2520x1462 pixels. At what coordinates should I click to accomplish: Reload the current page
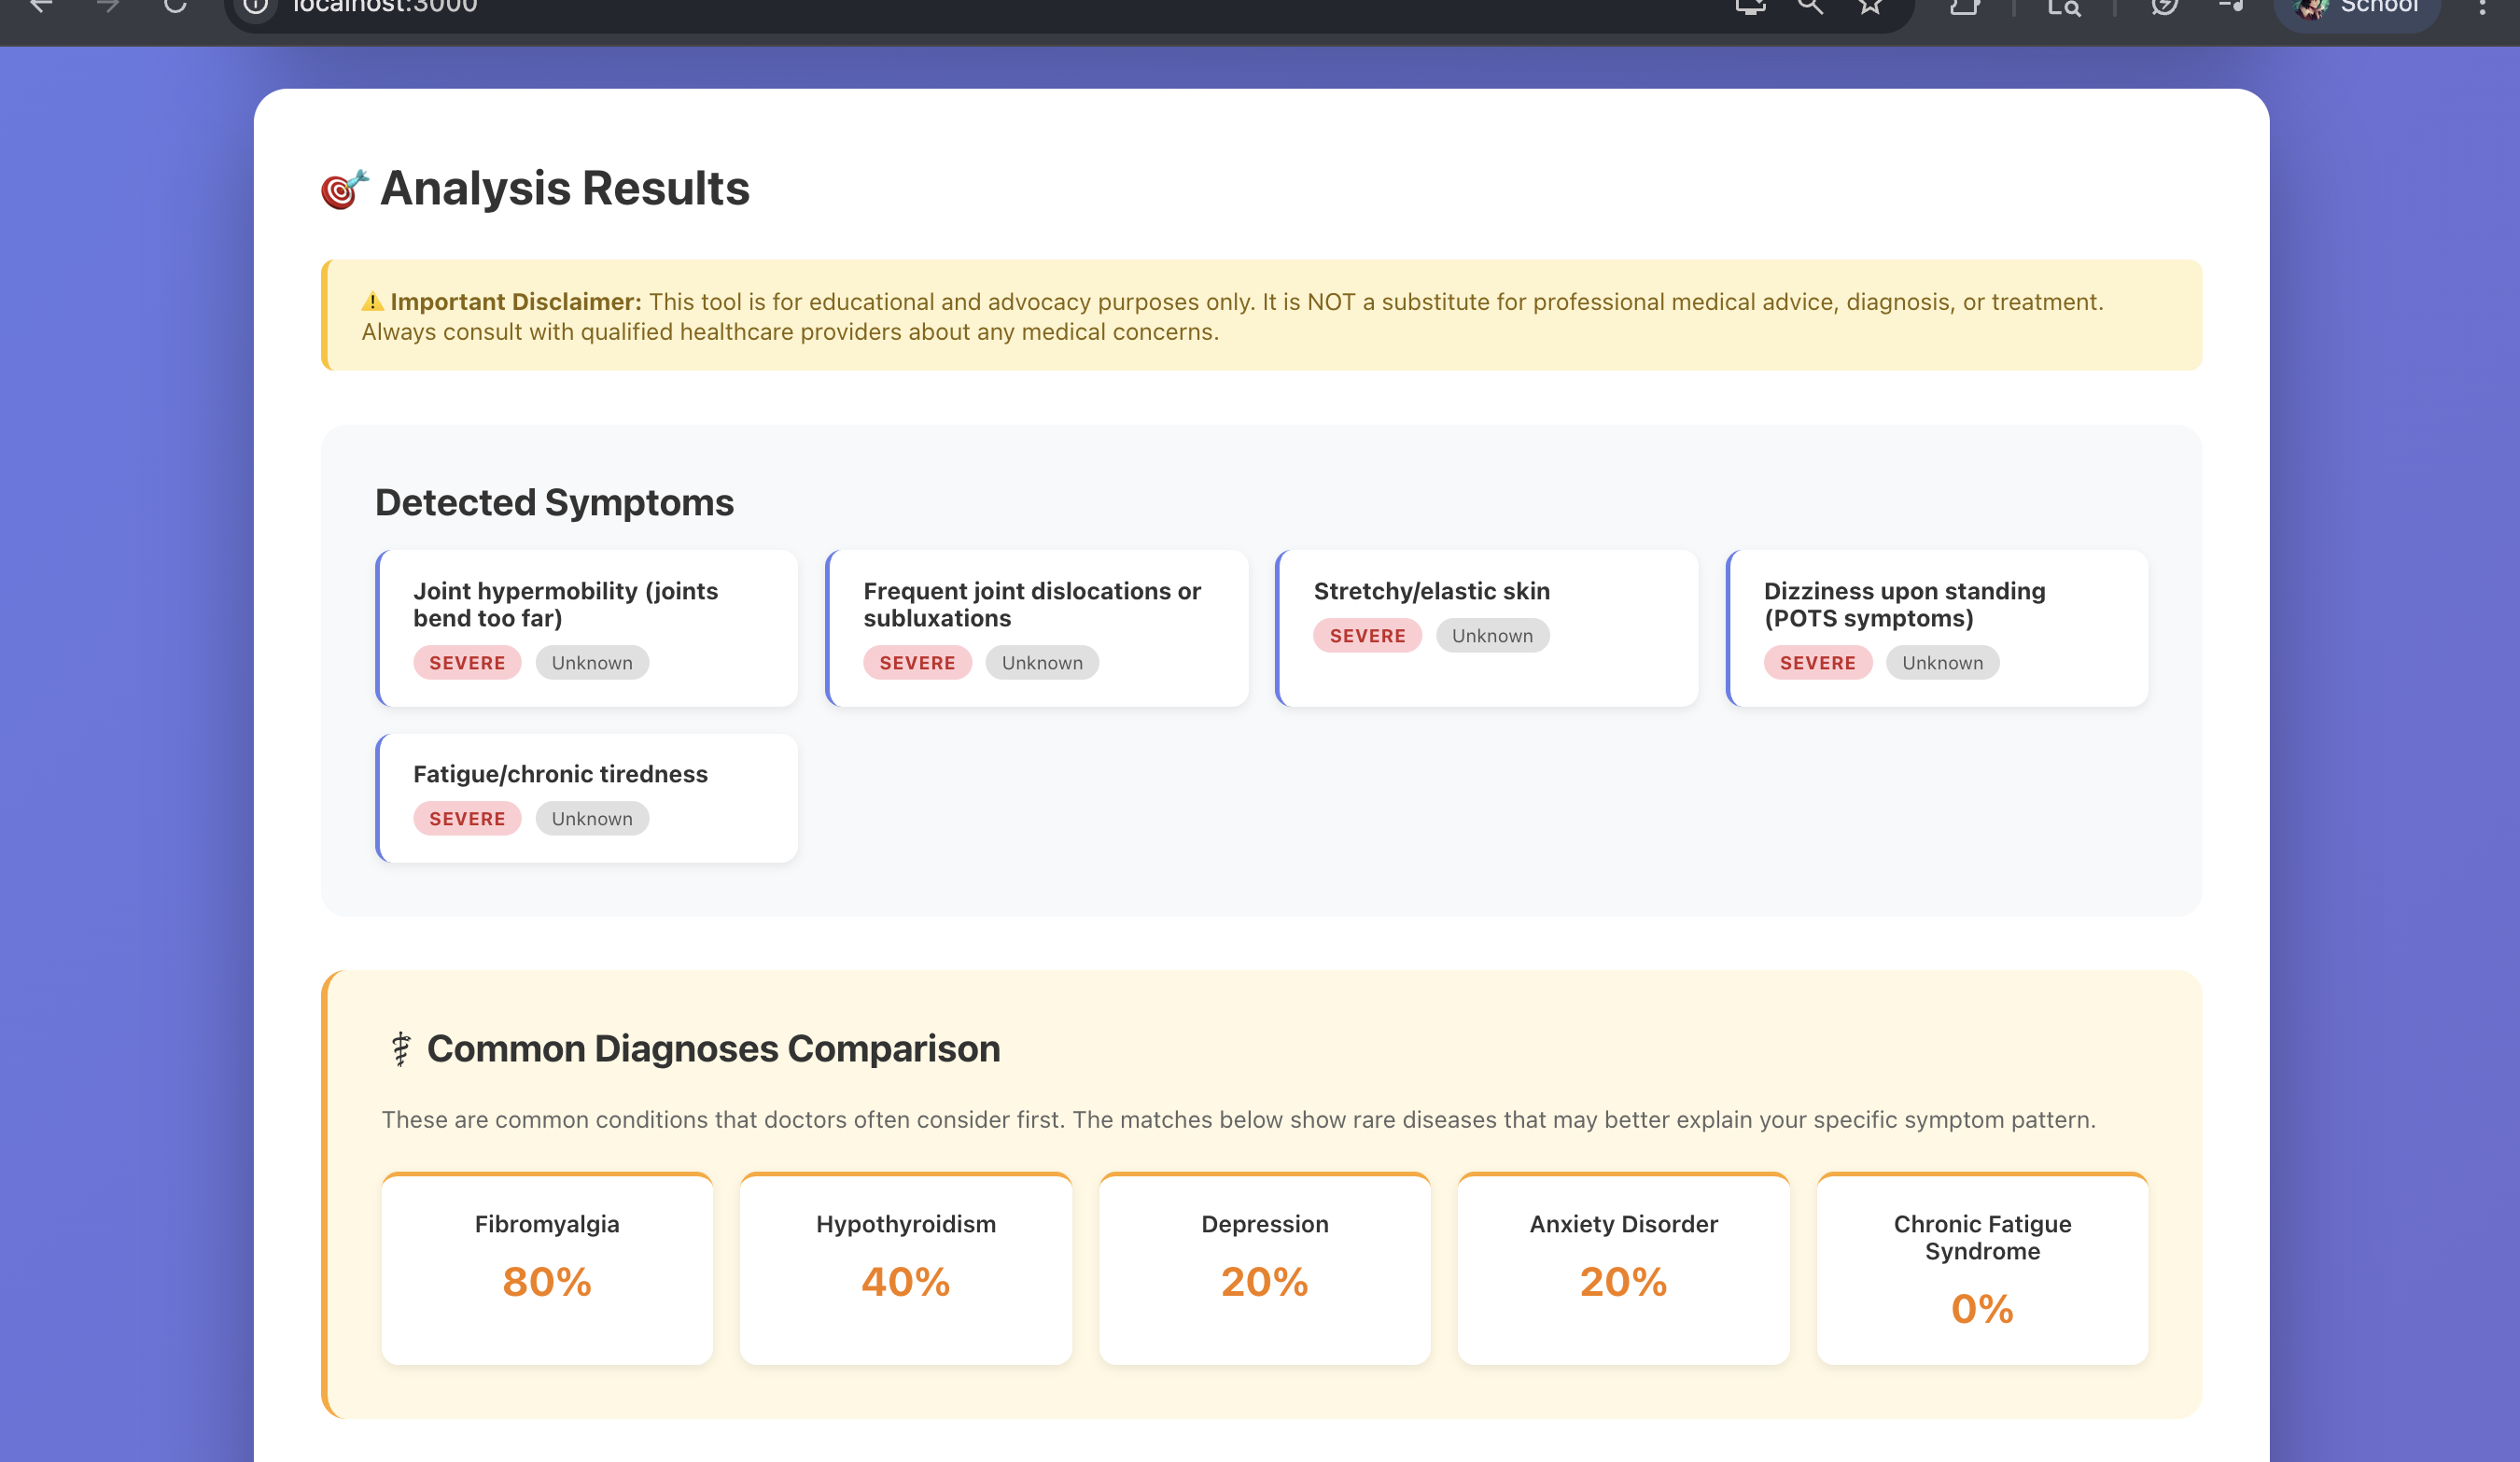pyautogui.click(x=175, y=6)
